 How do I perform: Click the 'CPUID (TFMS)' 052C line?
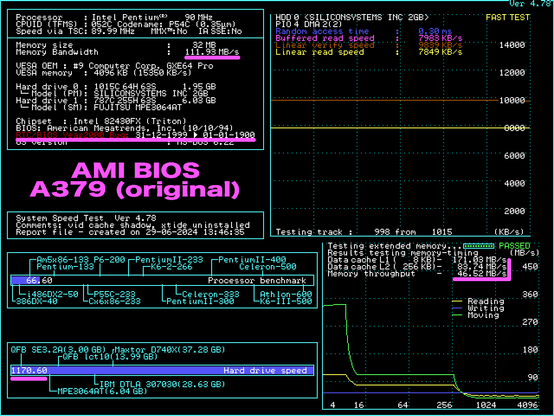126,24
